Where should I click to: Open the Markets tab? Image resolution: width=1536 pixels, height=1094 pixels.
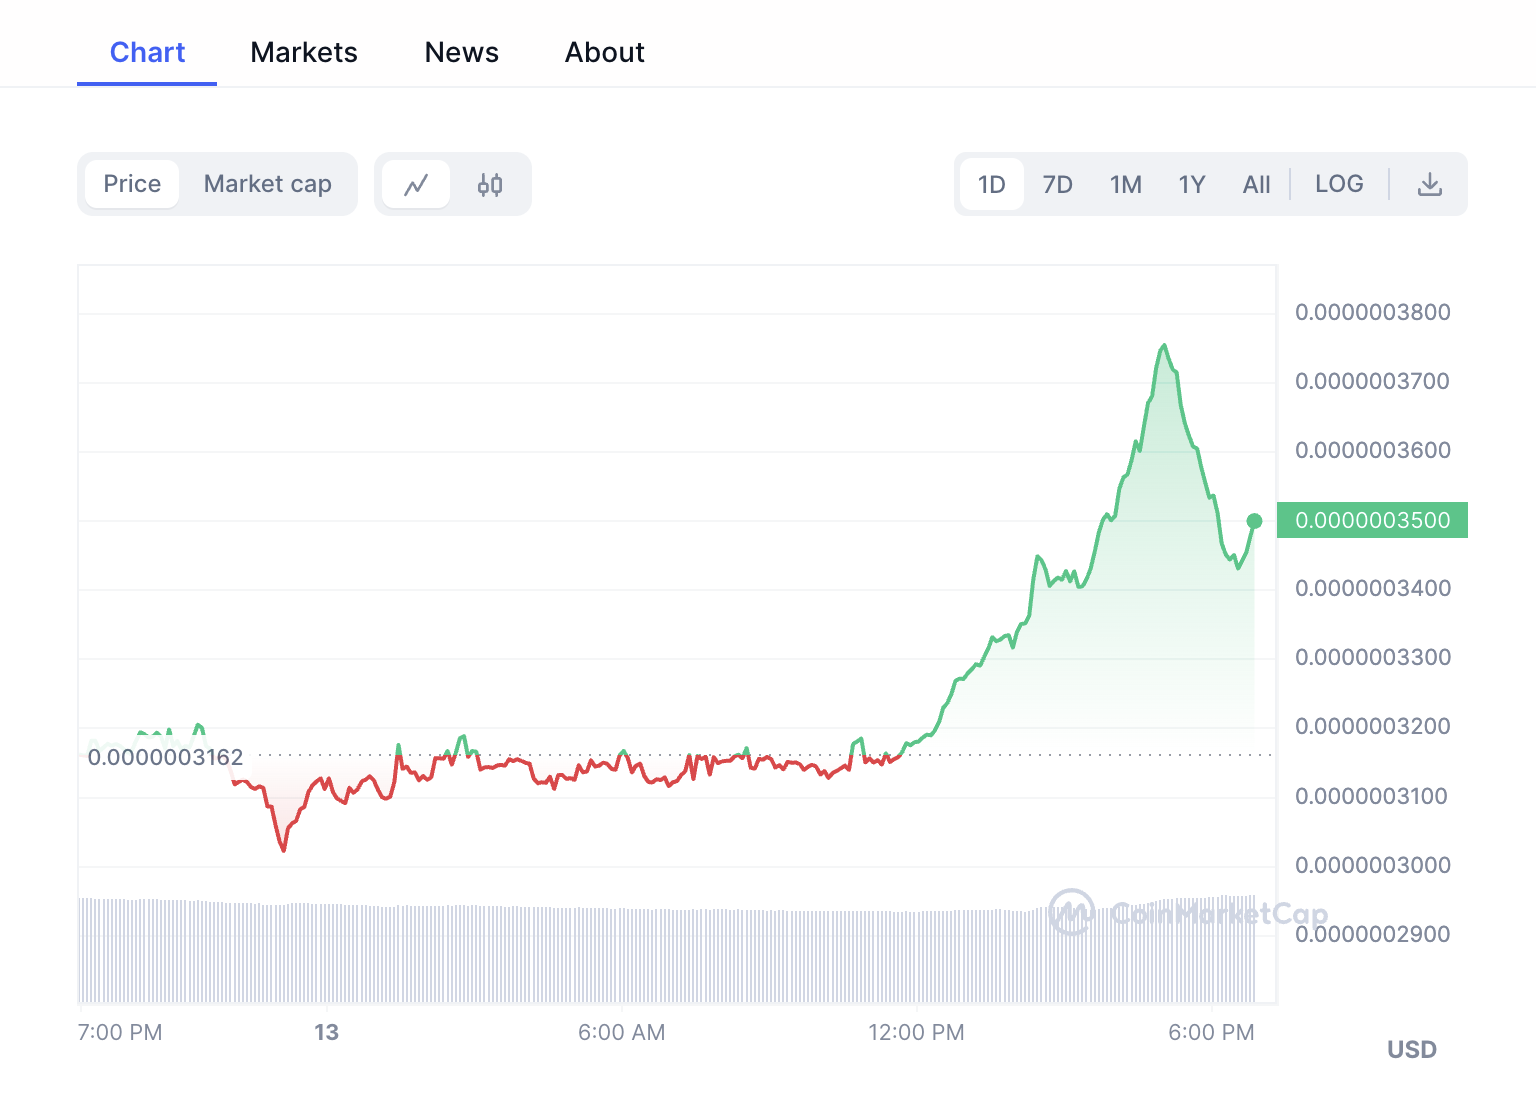coord(304,52)
